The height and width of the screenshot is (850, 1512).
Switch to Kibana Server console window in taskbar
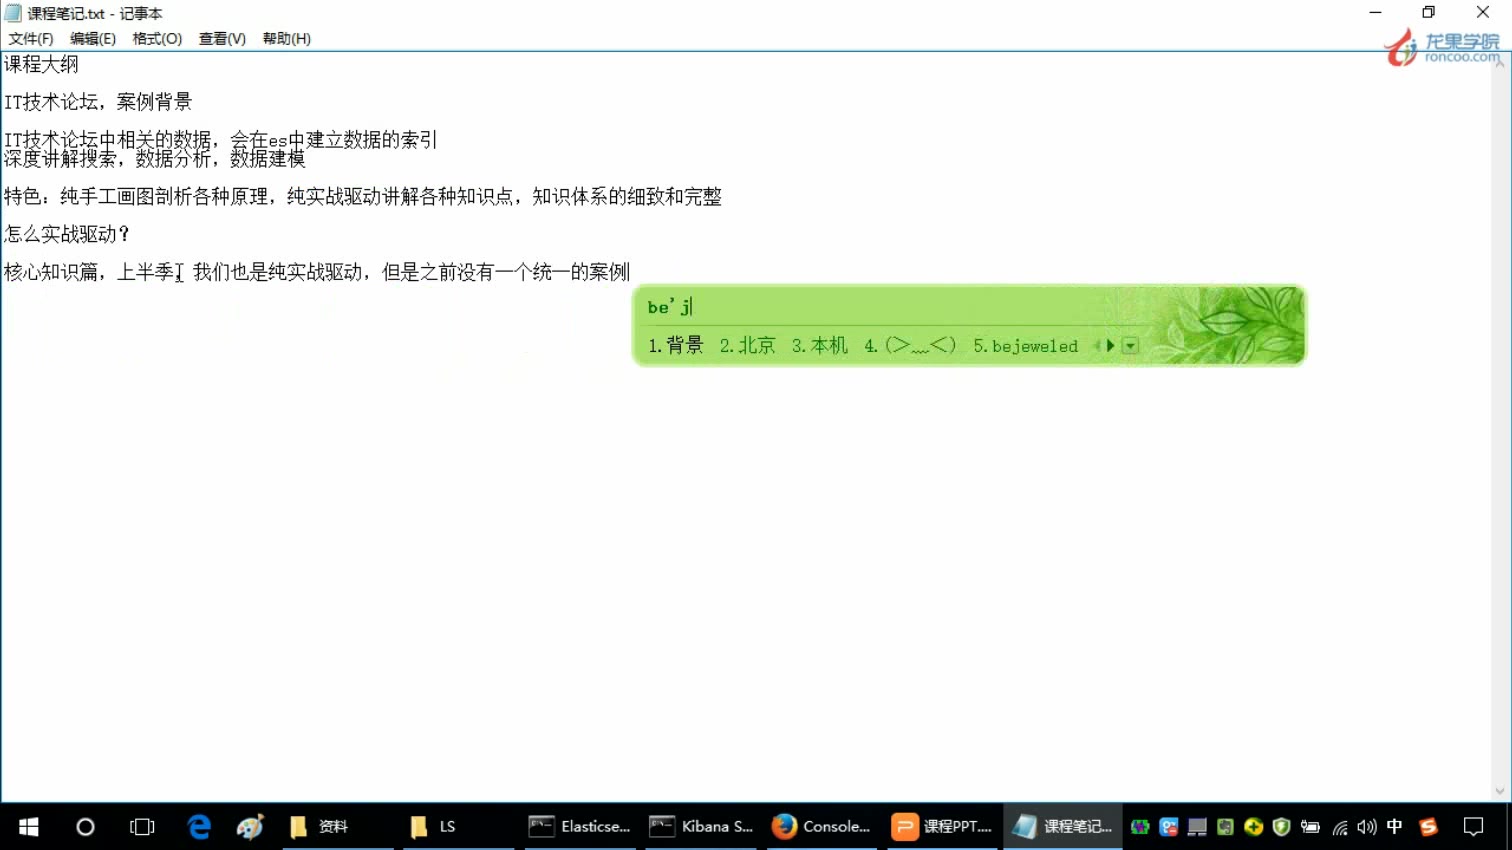[x=701, y=826]
